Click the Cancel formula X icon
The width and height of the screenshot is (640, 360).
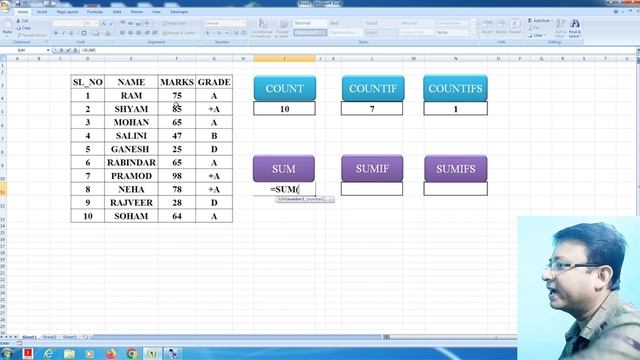(x=61, y=50)
